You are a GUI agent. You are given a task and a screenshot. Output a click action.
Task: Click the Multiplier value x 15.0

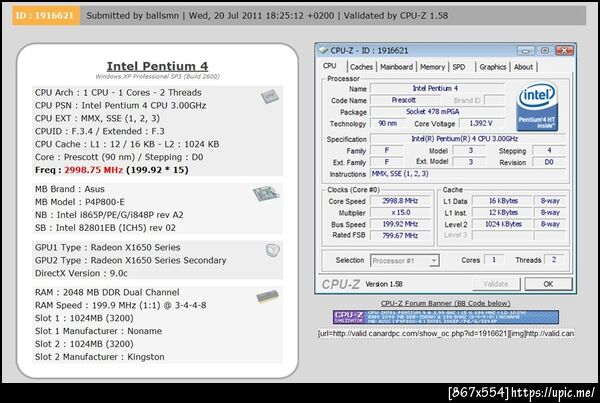[x=400, y=212]
